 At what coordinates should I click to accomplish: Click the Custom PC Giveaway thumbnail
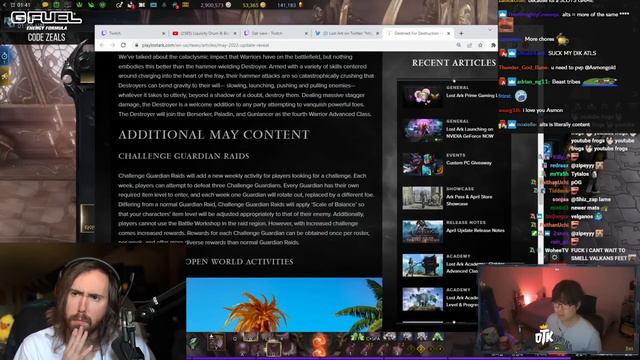[422, 164]
